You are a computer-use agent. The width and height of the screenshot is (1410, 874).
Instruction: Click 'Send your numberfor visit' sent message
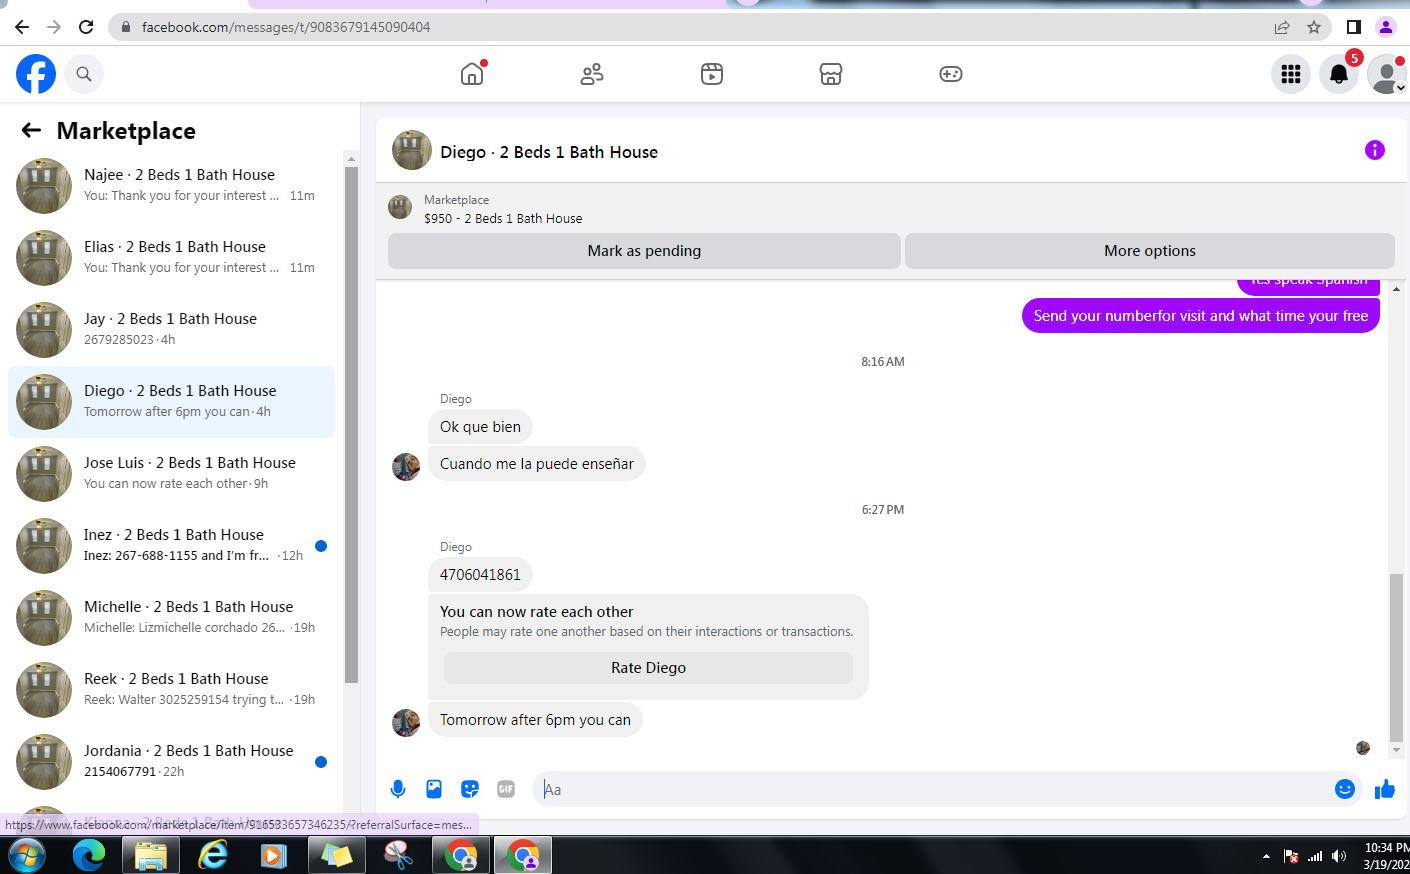click(1201, 316)
